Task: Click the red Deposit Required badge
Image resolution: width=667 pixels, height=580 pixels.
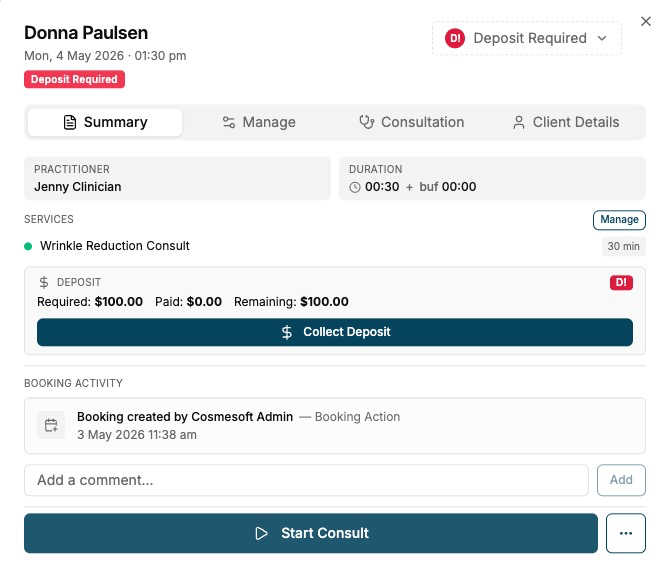Action: [74, 79]
